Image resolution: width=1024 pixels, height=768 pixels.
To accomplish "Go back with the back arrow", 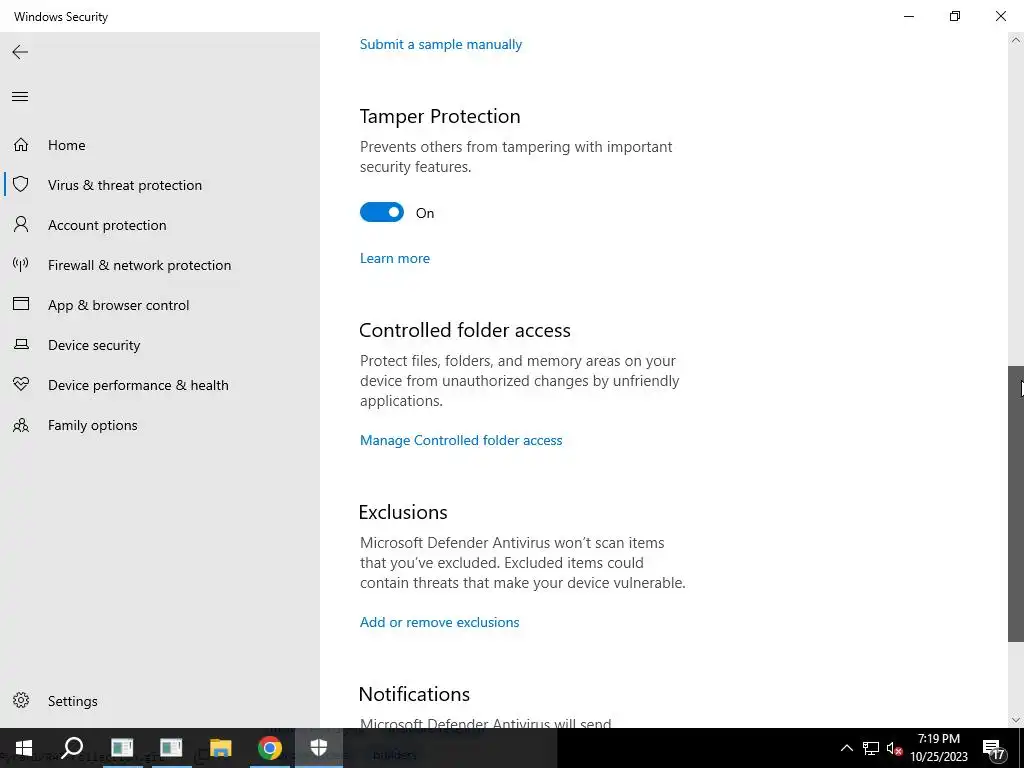I will (20, 52).
